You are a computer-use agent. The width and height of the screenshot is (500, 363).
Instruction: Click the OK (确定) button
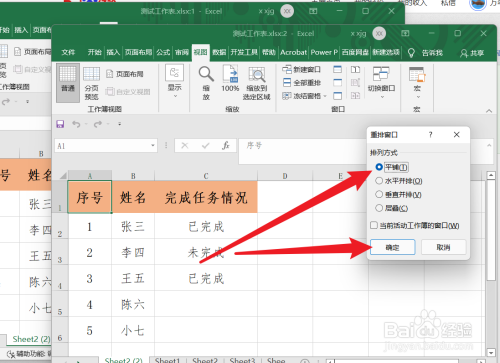click(x=392, y=247)
